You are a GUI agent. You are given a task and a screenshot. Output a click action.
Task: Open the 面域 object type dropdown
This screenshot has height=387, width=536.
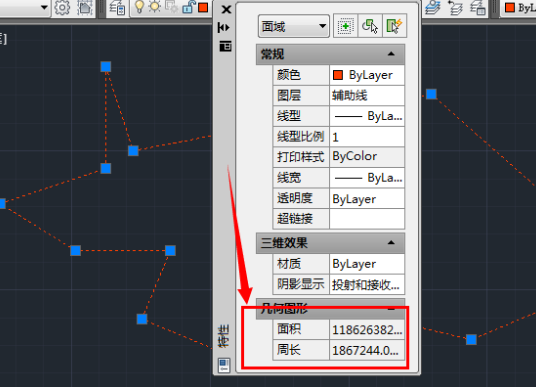point(294,26)
